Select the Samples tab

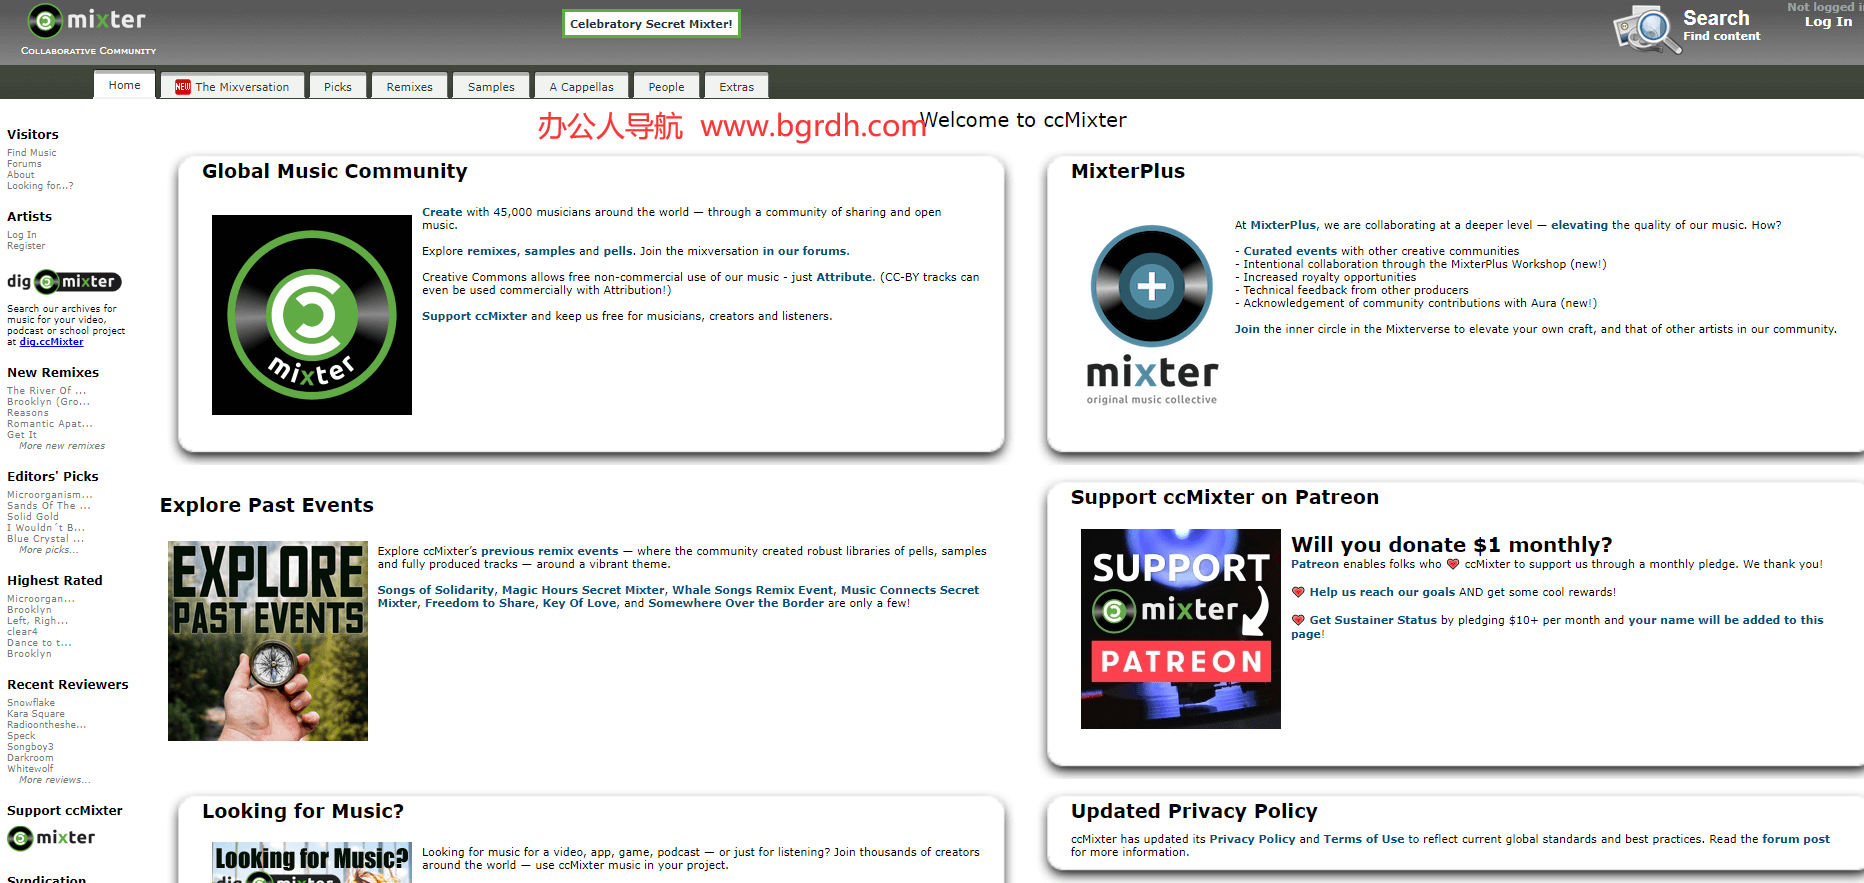click(491, 87)
